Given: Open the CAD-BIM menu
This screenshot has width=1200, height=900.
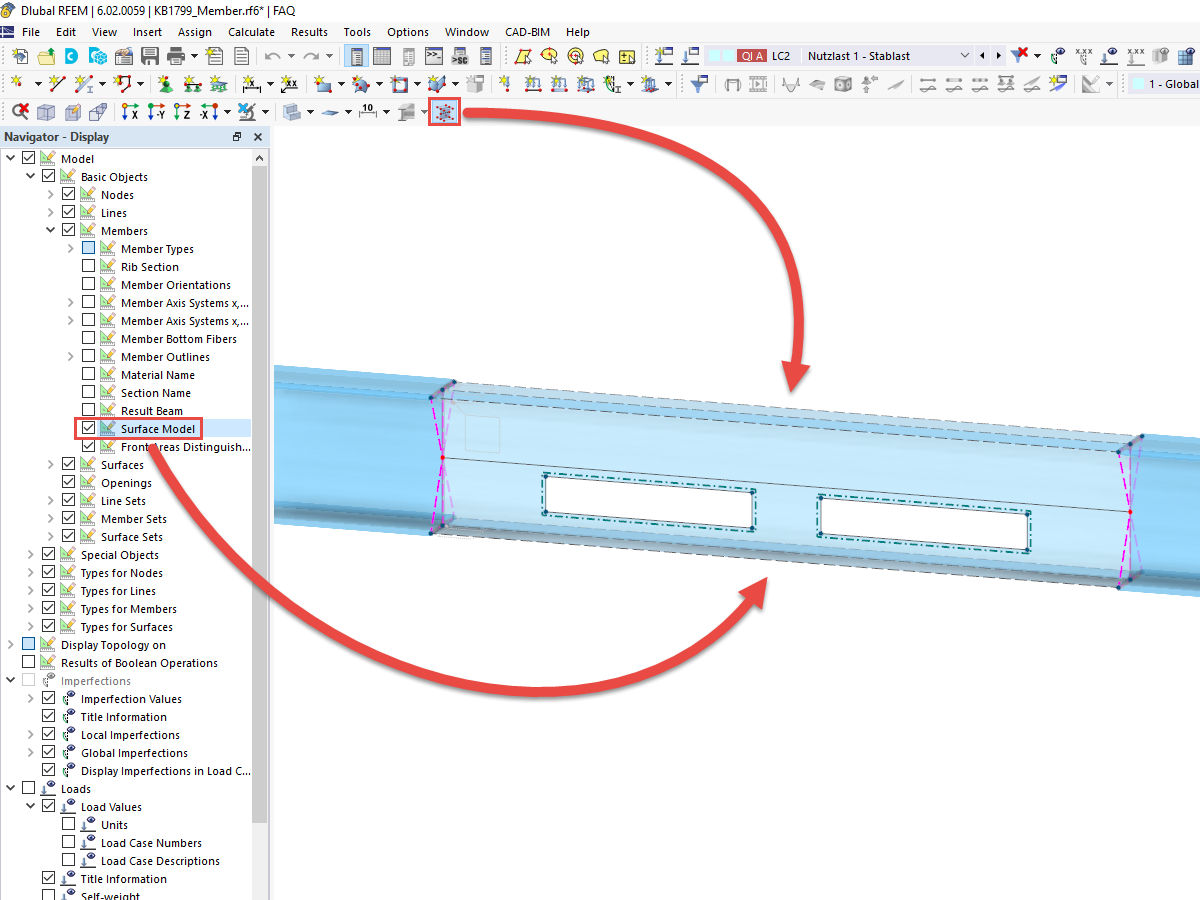Looking at the screenshot, I should point(527,31).
